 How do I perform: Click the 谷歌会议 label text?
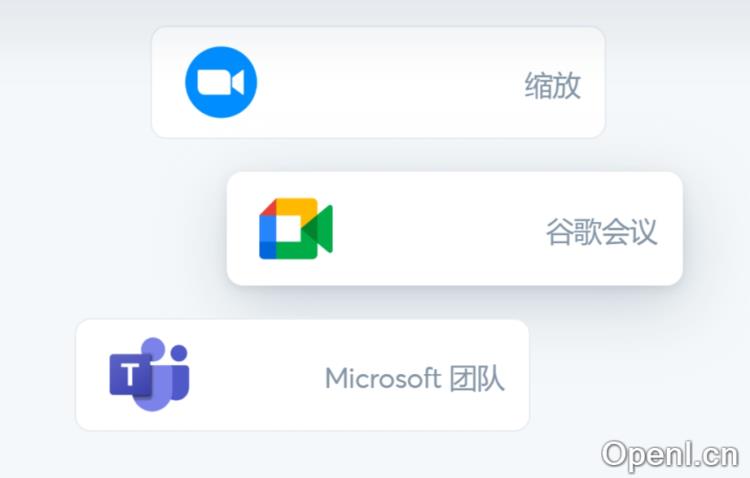click(601, 232)
